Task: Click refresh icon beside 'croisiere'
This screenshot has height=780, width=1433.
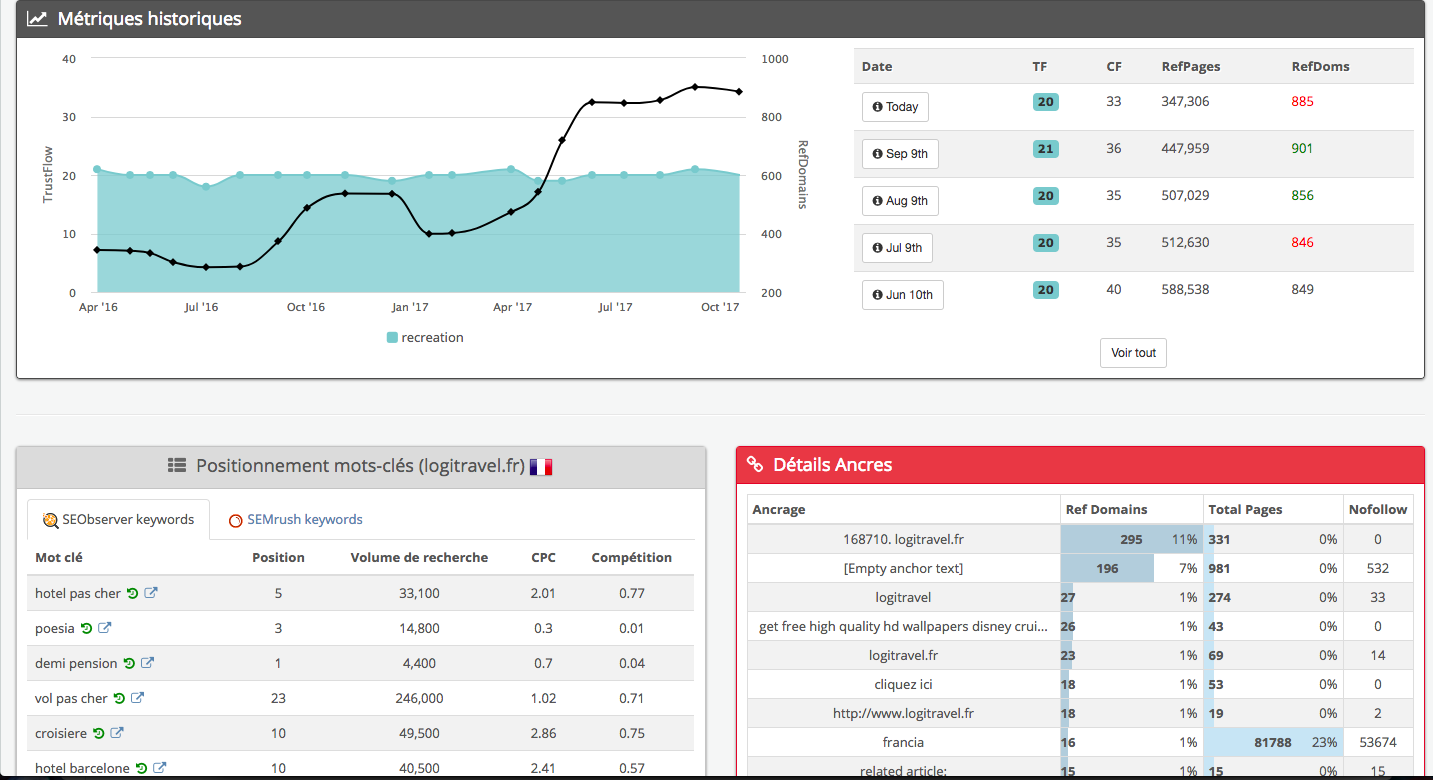Action: (98, 734)
